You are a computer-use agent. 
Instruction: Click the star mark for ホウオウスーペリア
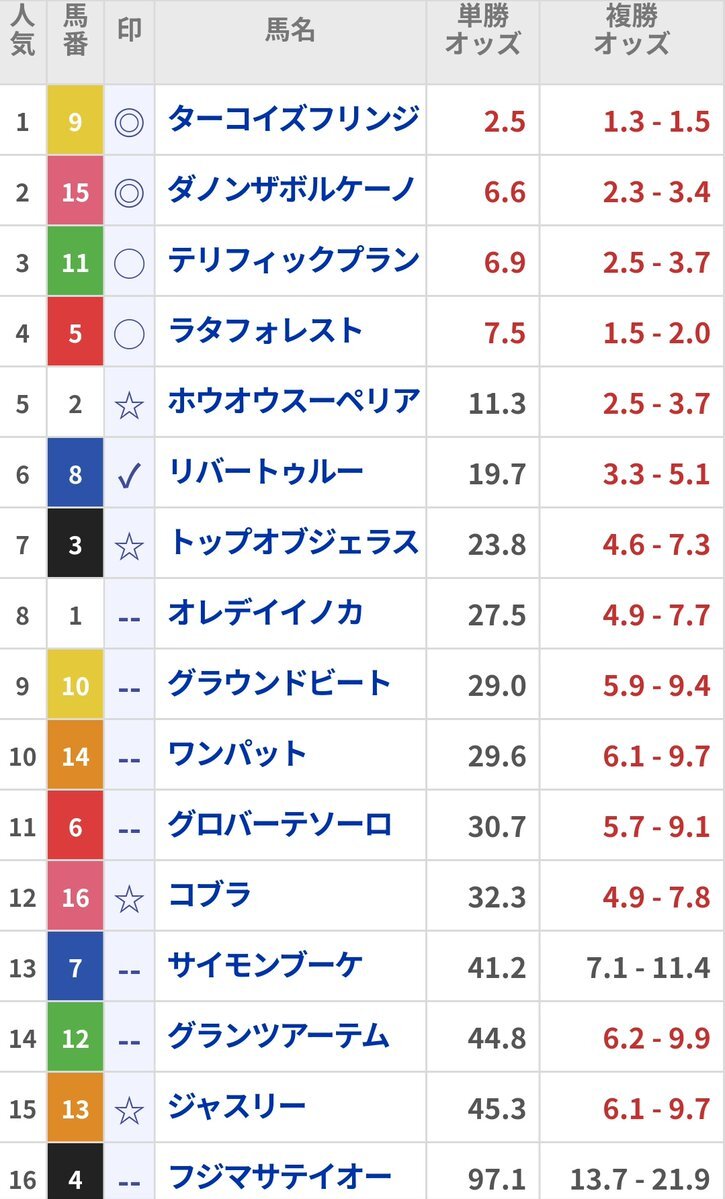point(129,405)
